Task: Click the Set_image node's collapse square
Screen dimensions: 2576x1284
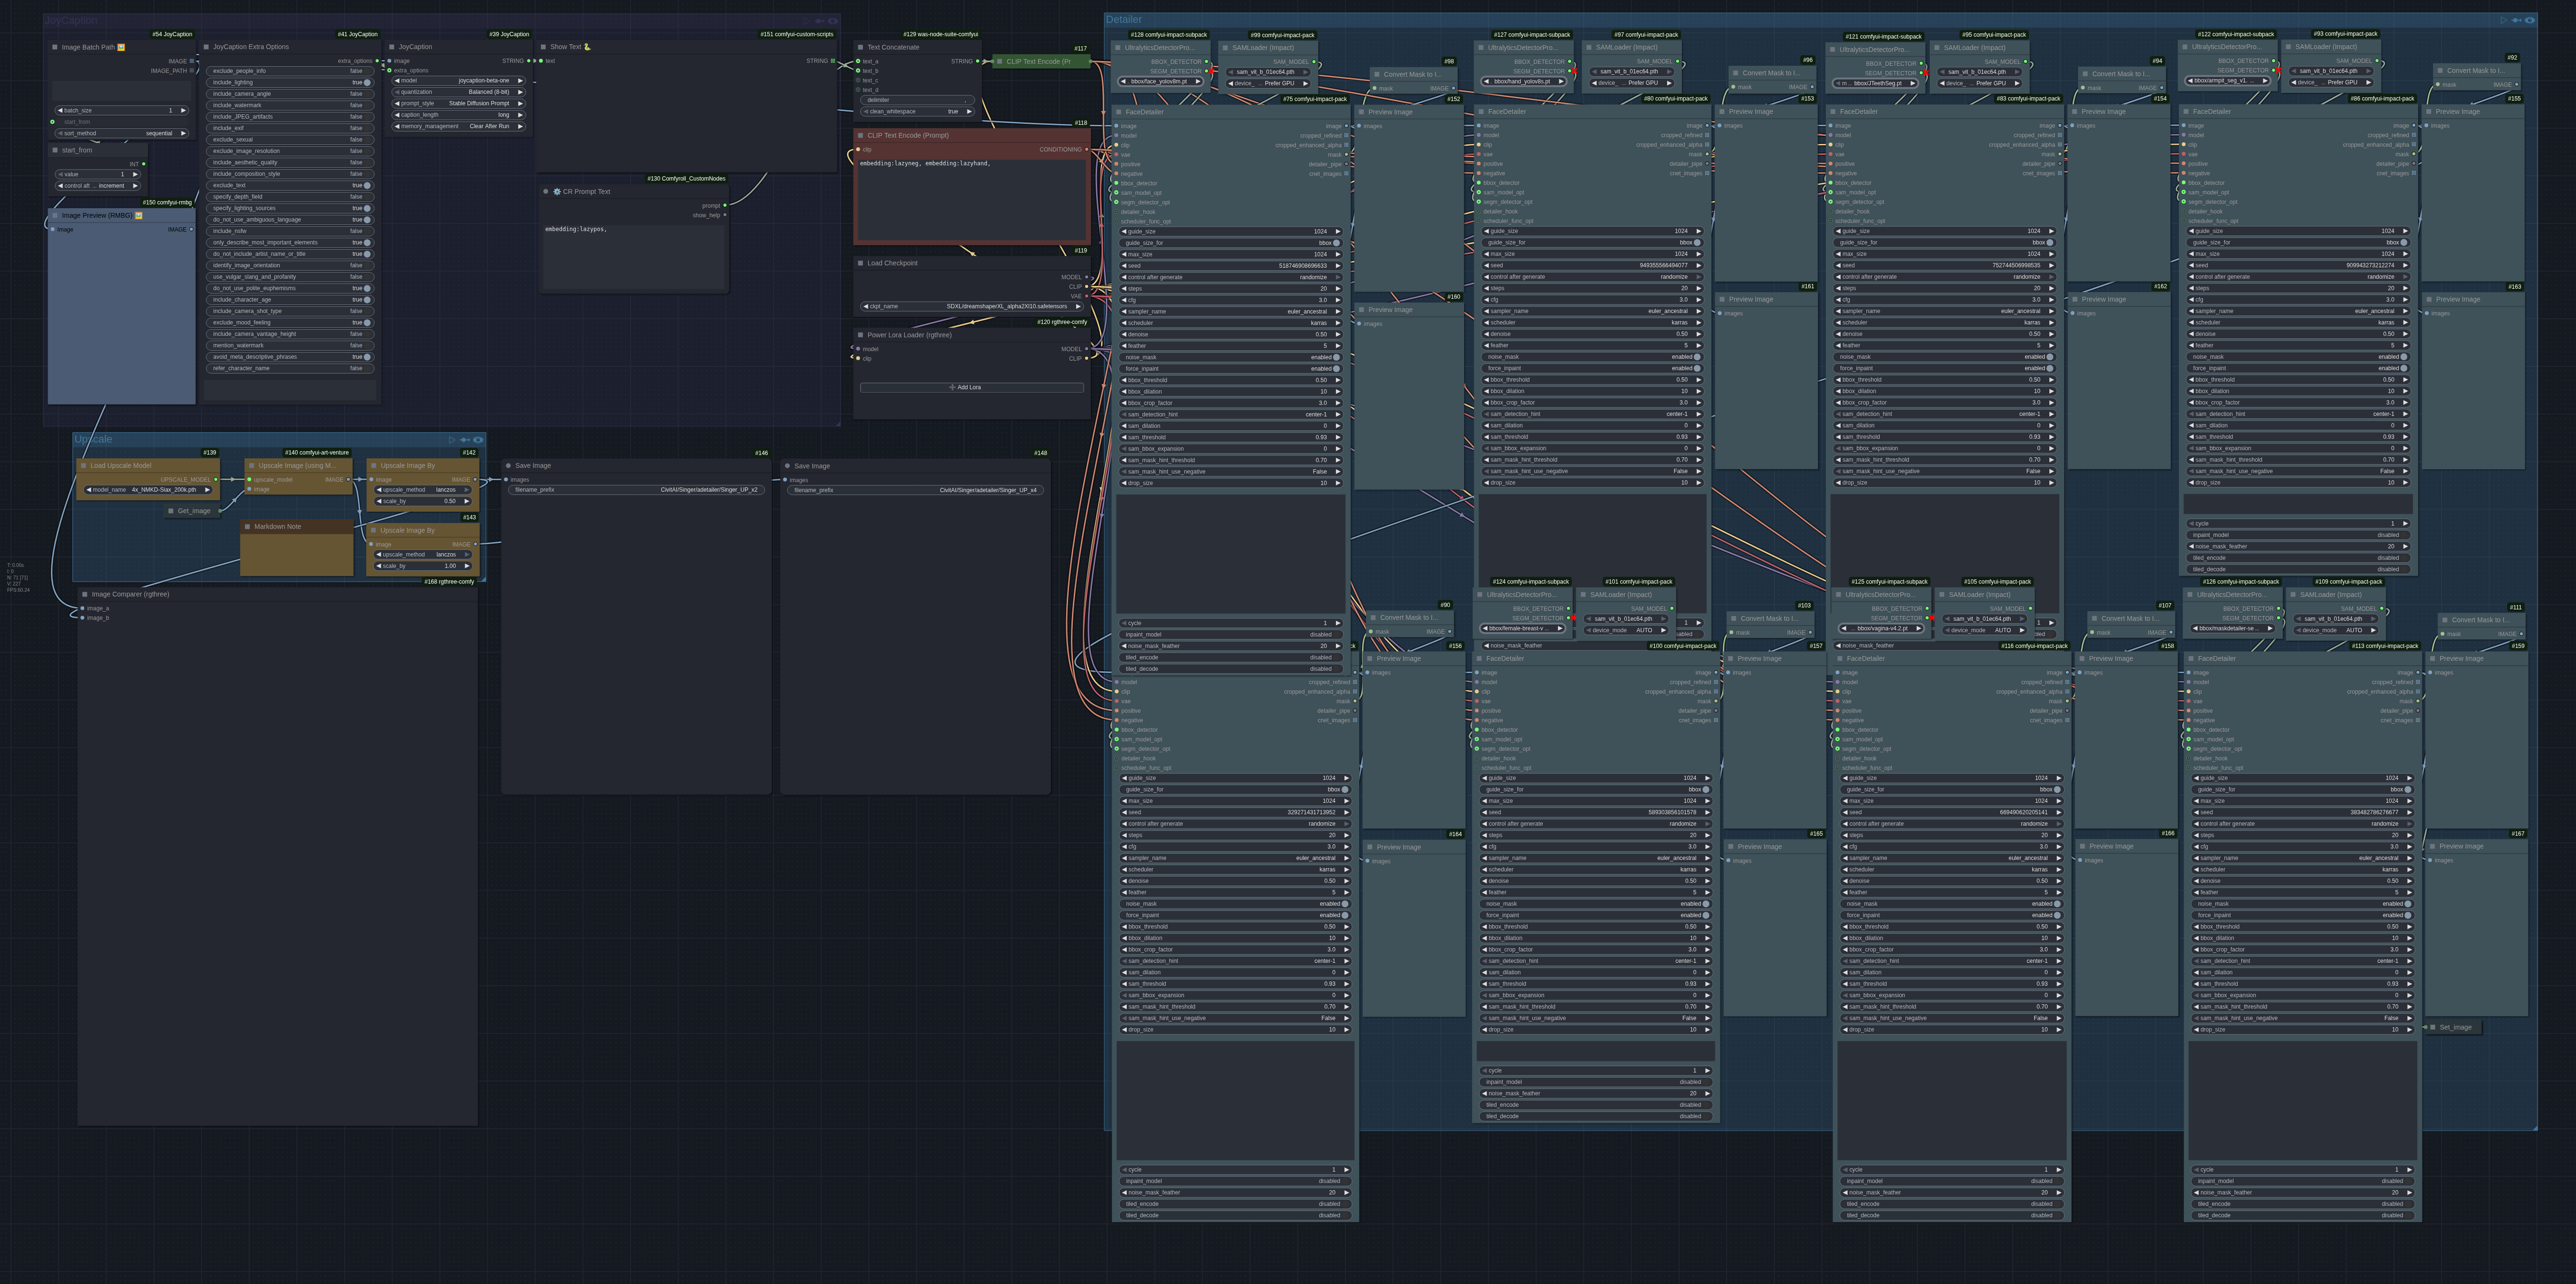Action: click(2433, 1027)
